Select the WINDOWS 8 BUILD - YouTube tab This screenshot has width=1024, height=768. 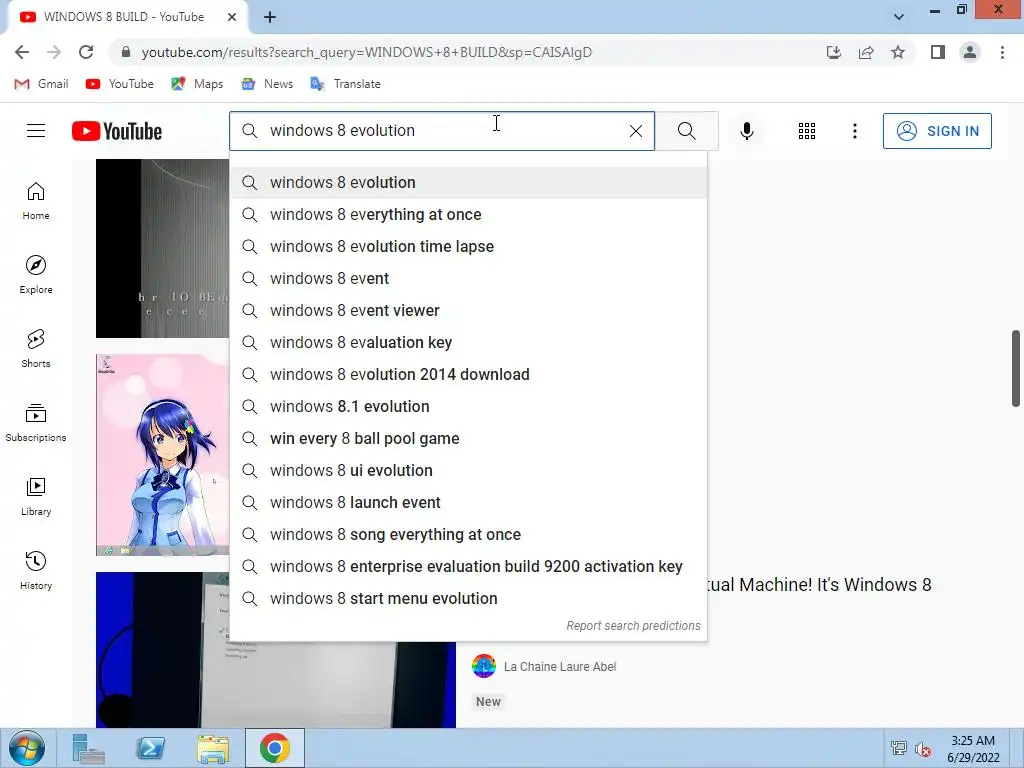point(124,17)
